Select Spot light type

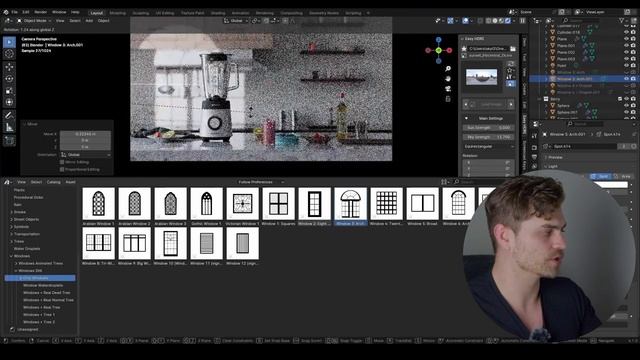pyautogui.click(x=602, y=176)
